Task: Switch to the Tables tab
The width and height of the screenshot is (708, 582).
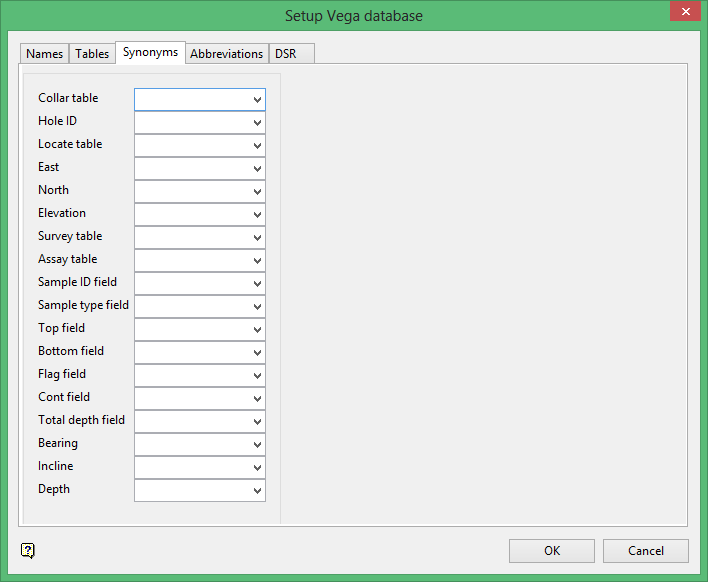Action: [92, 54]
